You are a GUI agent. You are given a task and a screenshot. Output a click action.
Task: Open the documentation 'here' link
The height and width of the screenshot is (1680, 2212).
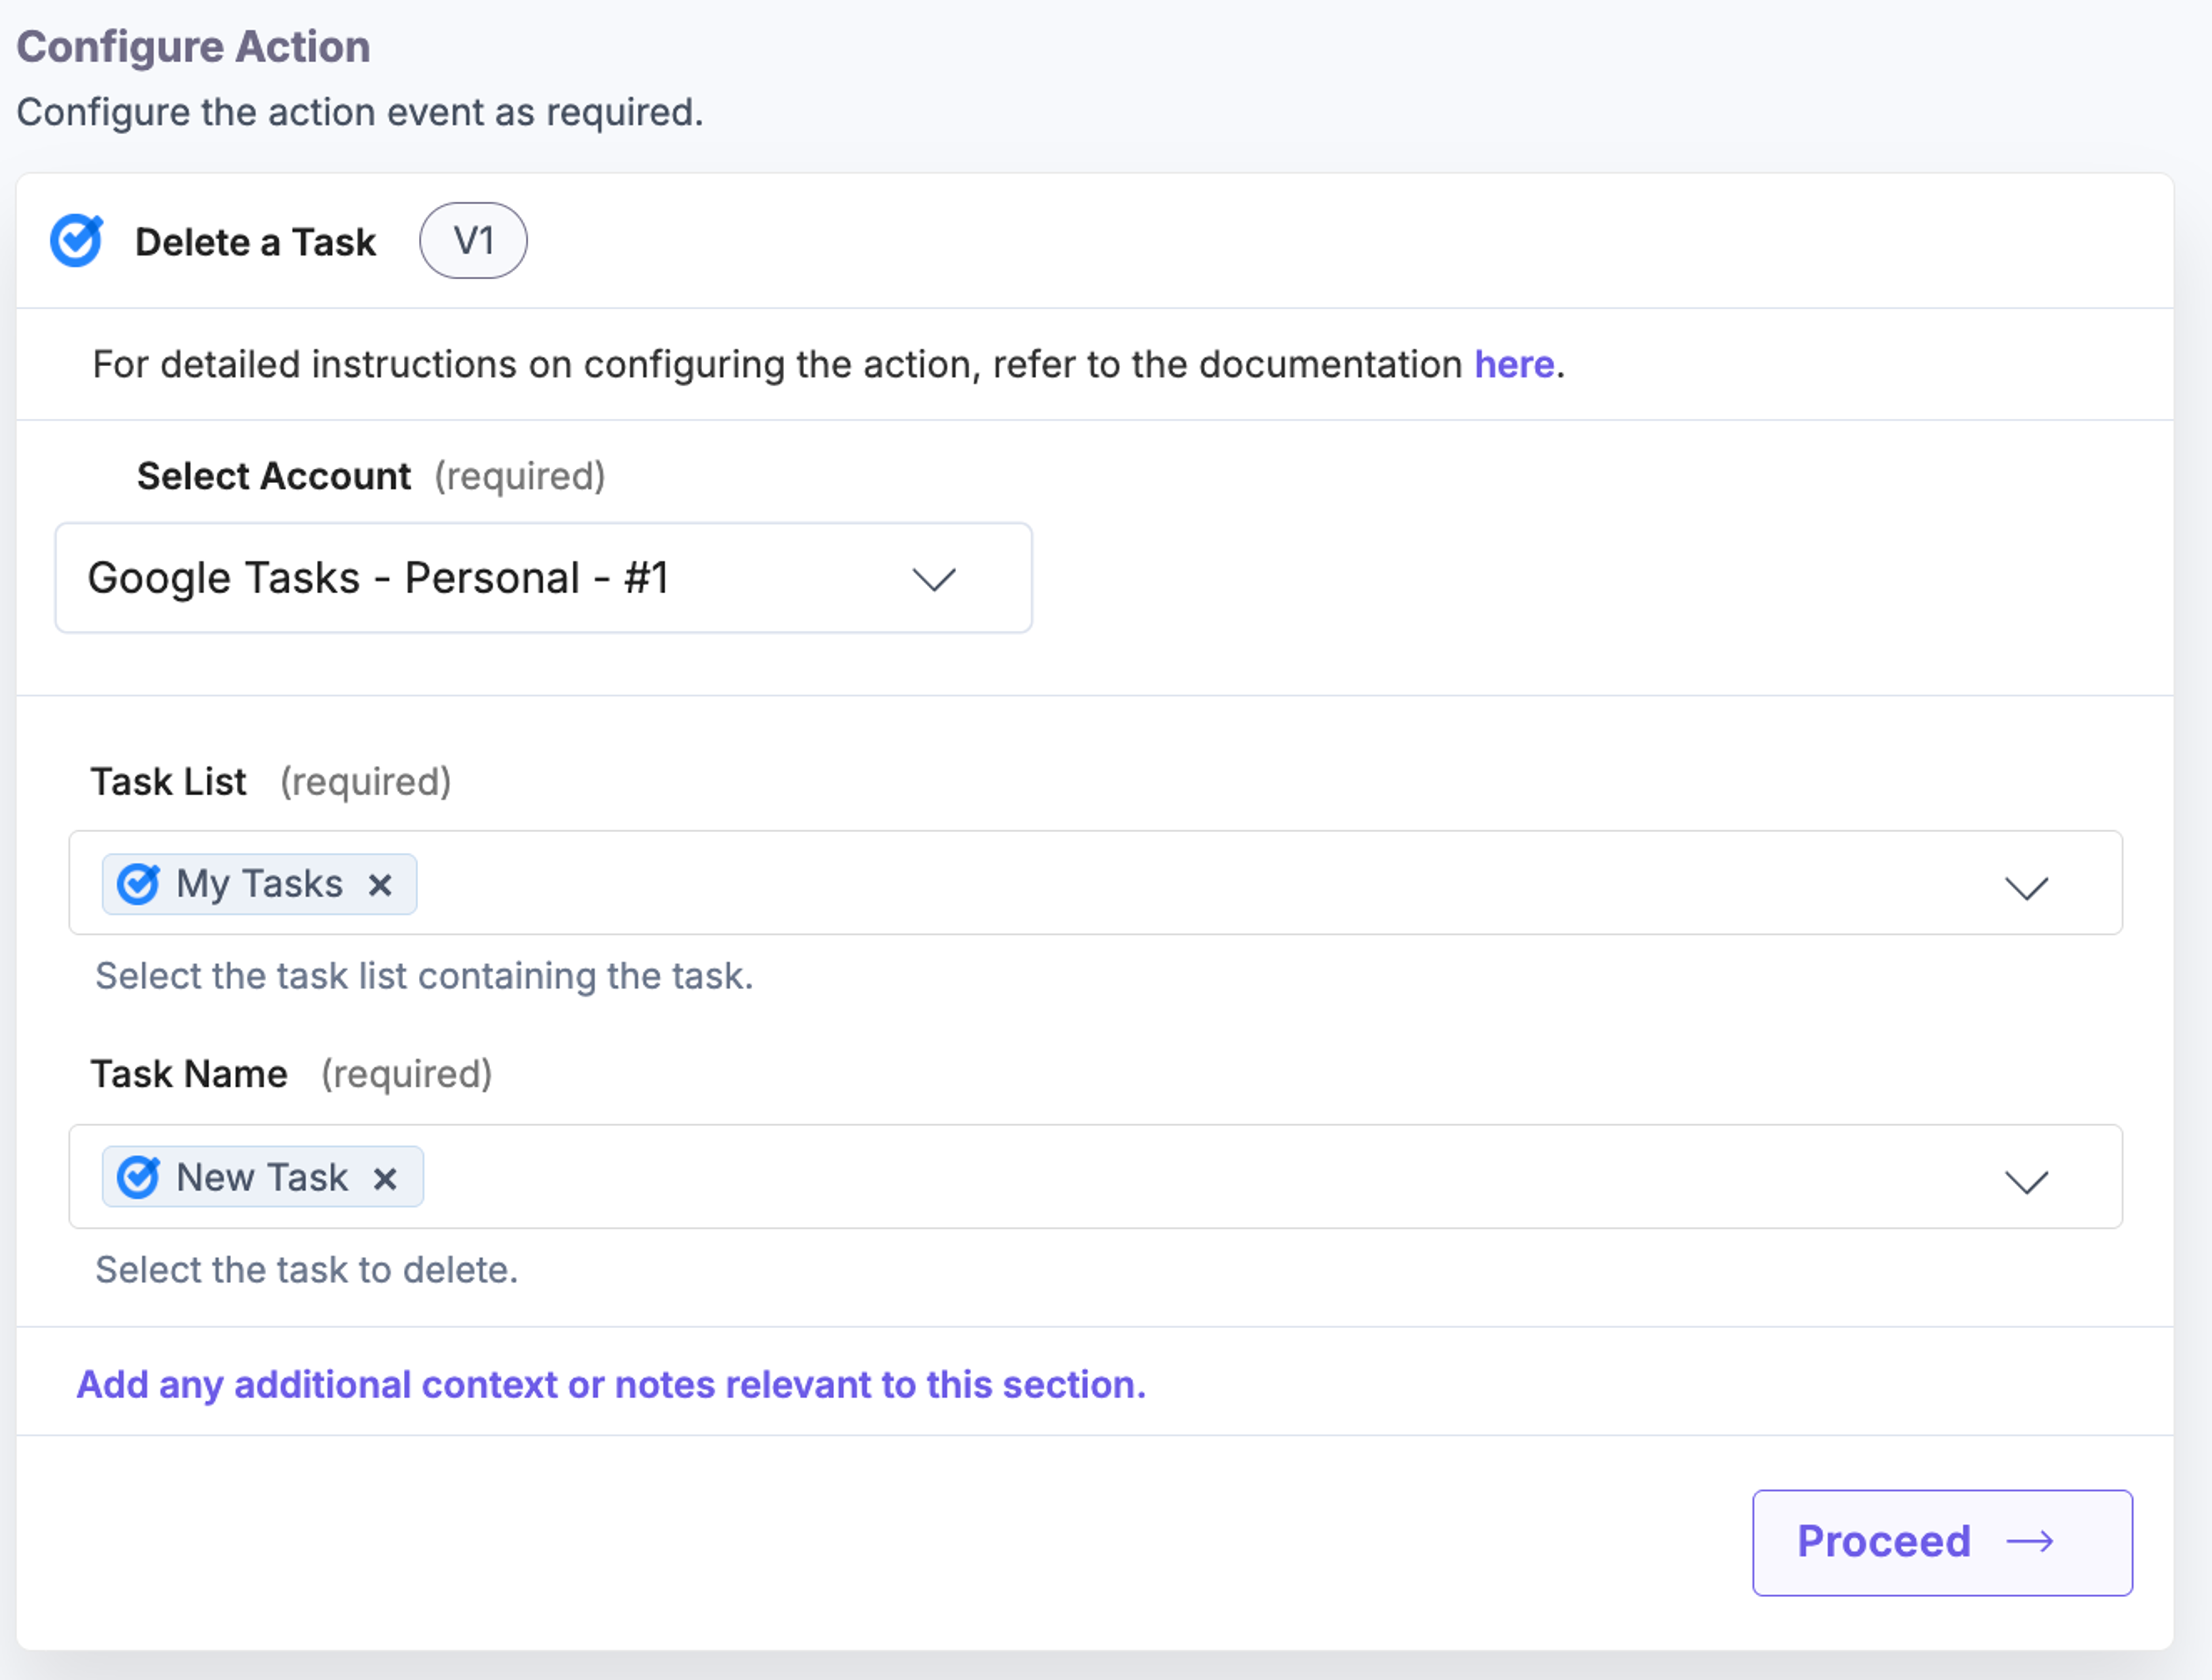[x=1514, y=364]
